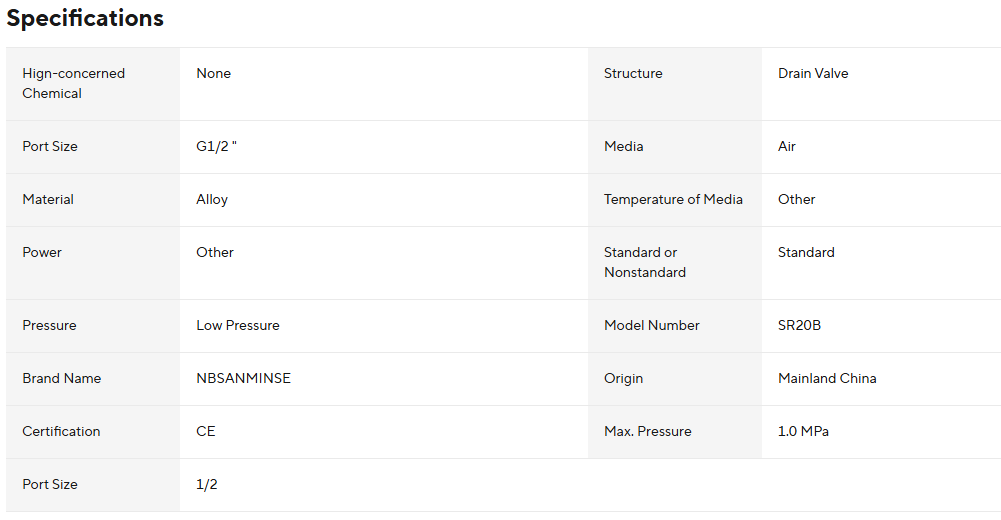Select the Model Number label

point(652,325)
